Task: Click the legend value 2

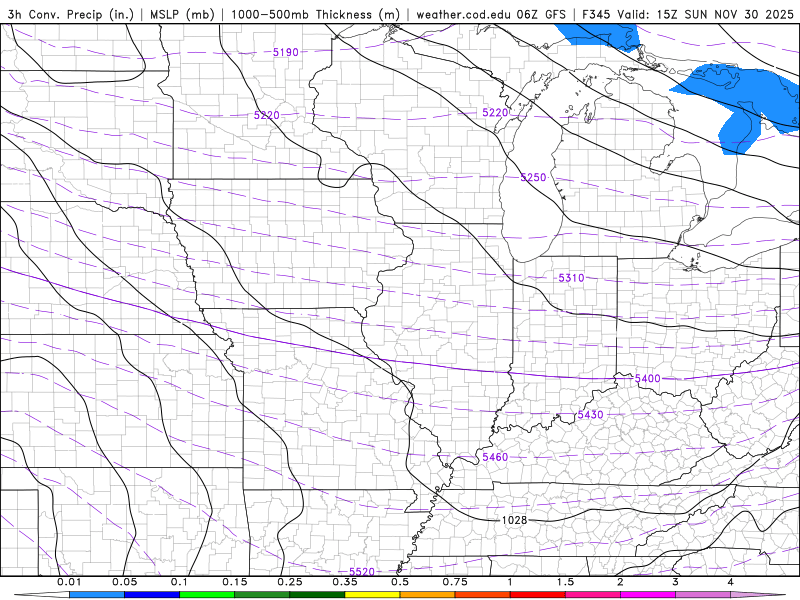Action: (620, 582)
